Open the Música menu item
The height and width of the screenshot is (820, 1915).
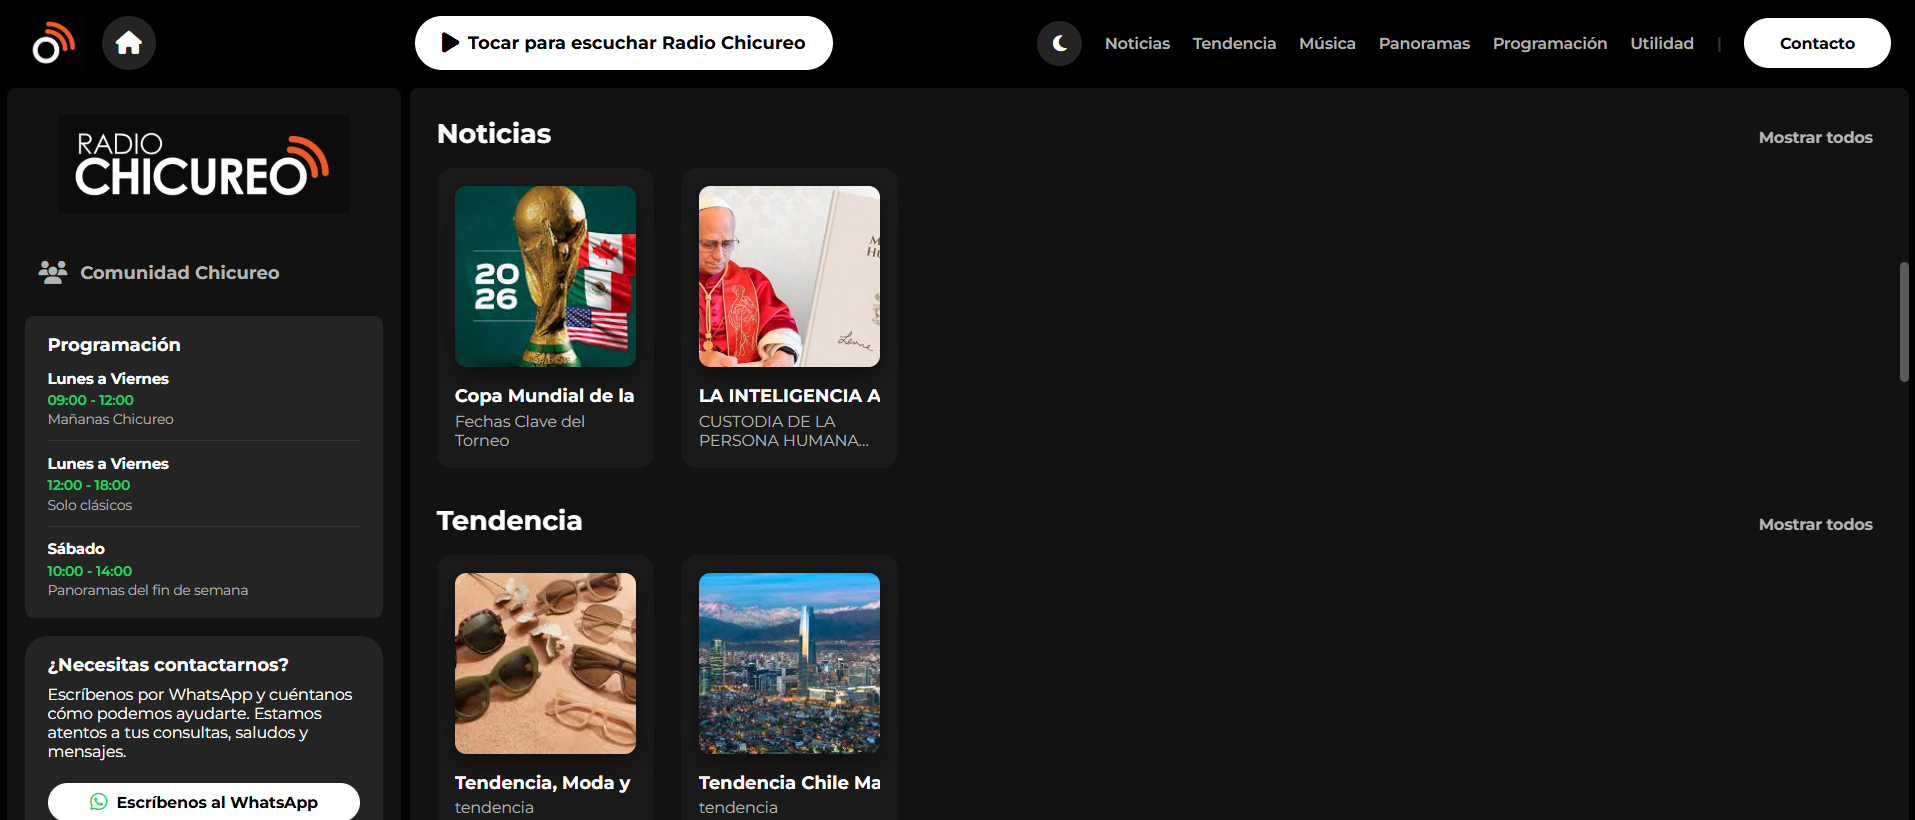tap(1327, 43)
